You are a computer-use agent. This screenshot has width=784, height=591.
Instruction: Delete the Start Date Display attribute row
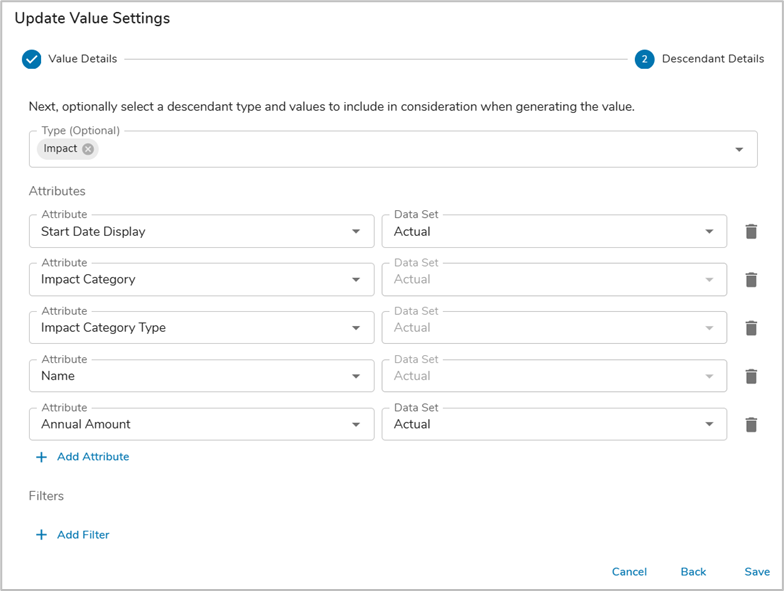click(751, 232)
